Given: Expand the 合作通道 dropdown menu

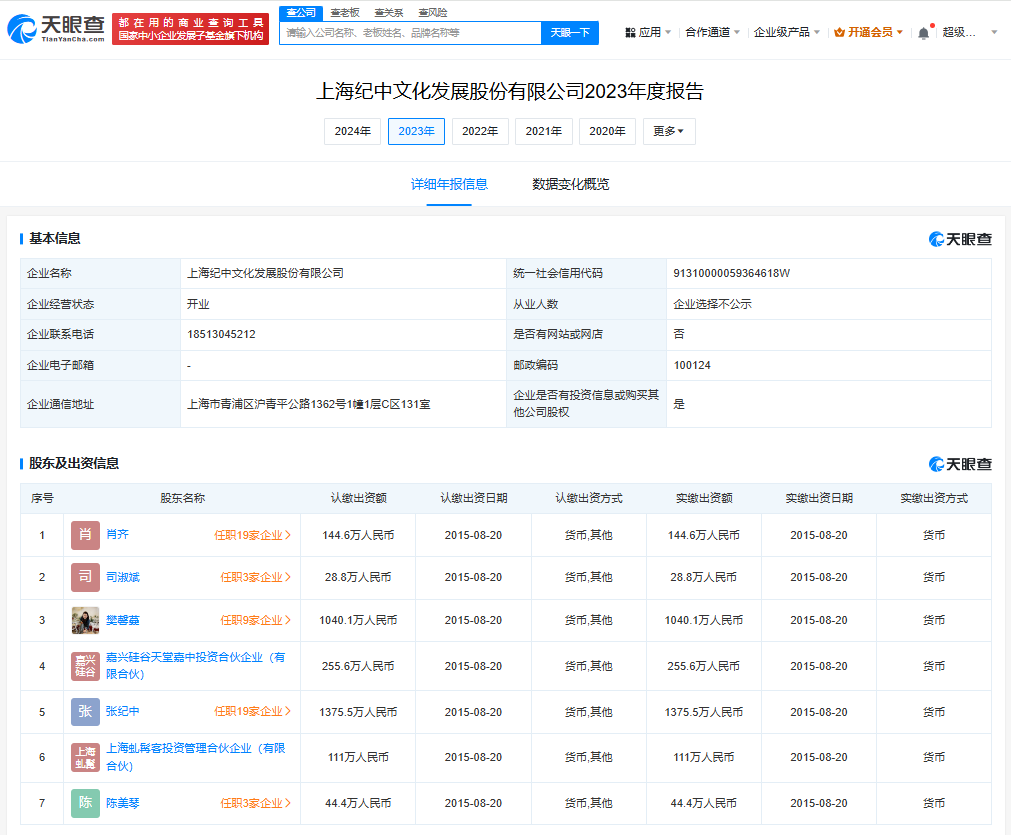Looking at the screenshot, I should pos(712,32).
